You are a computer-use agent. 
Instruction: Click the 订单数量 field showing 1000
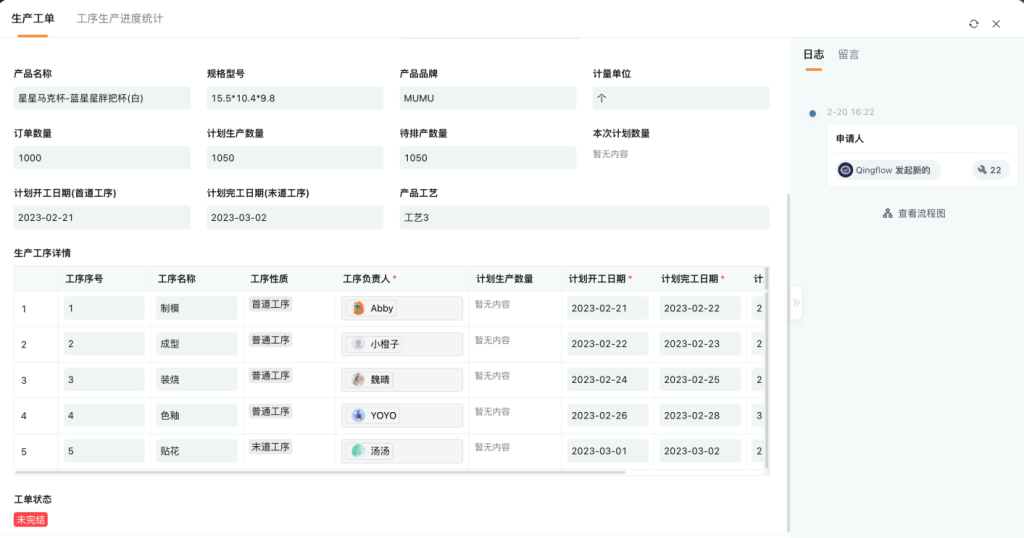101,158
